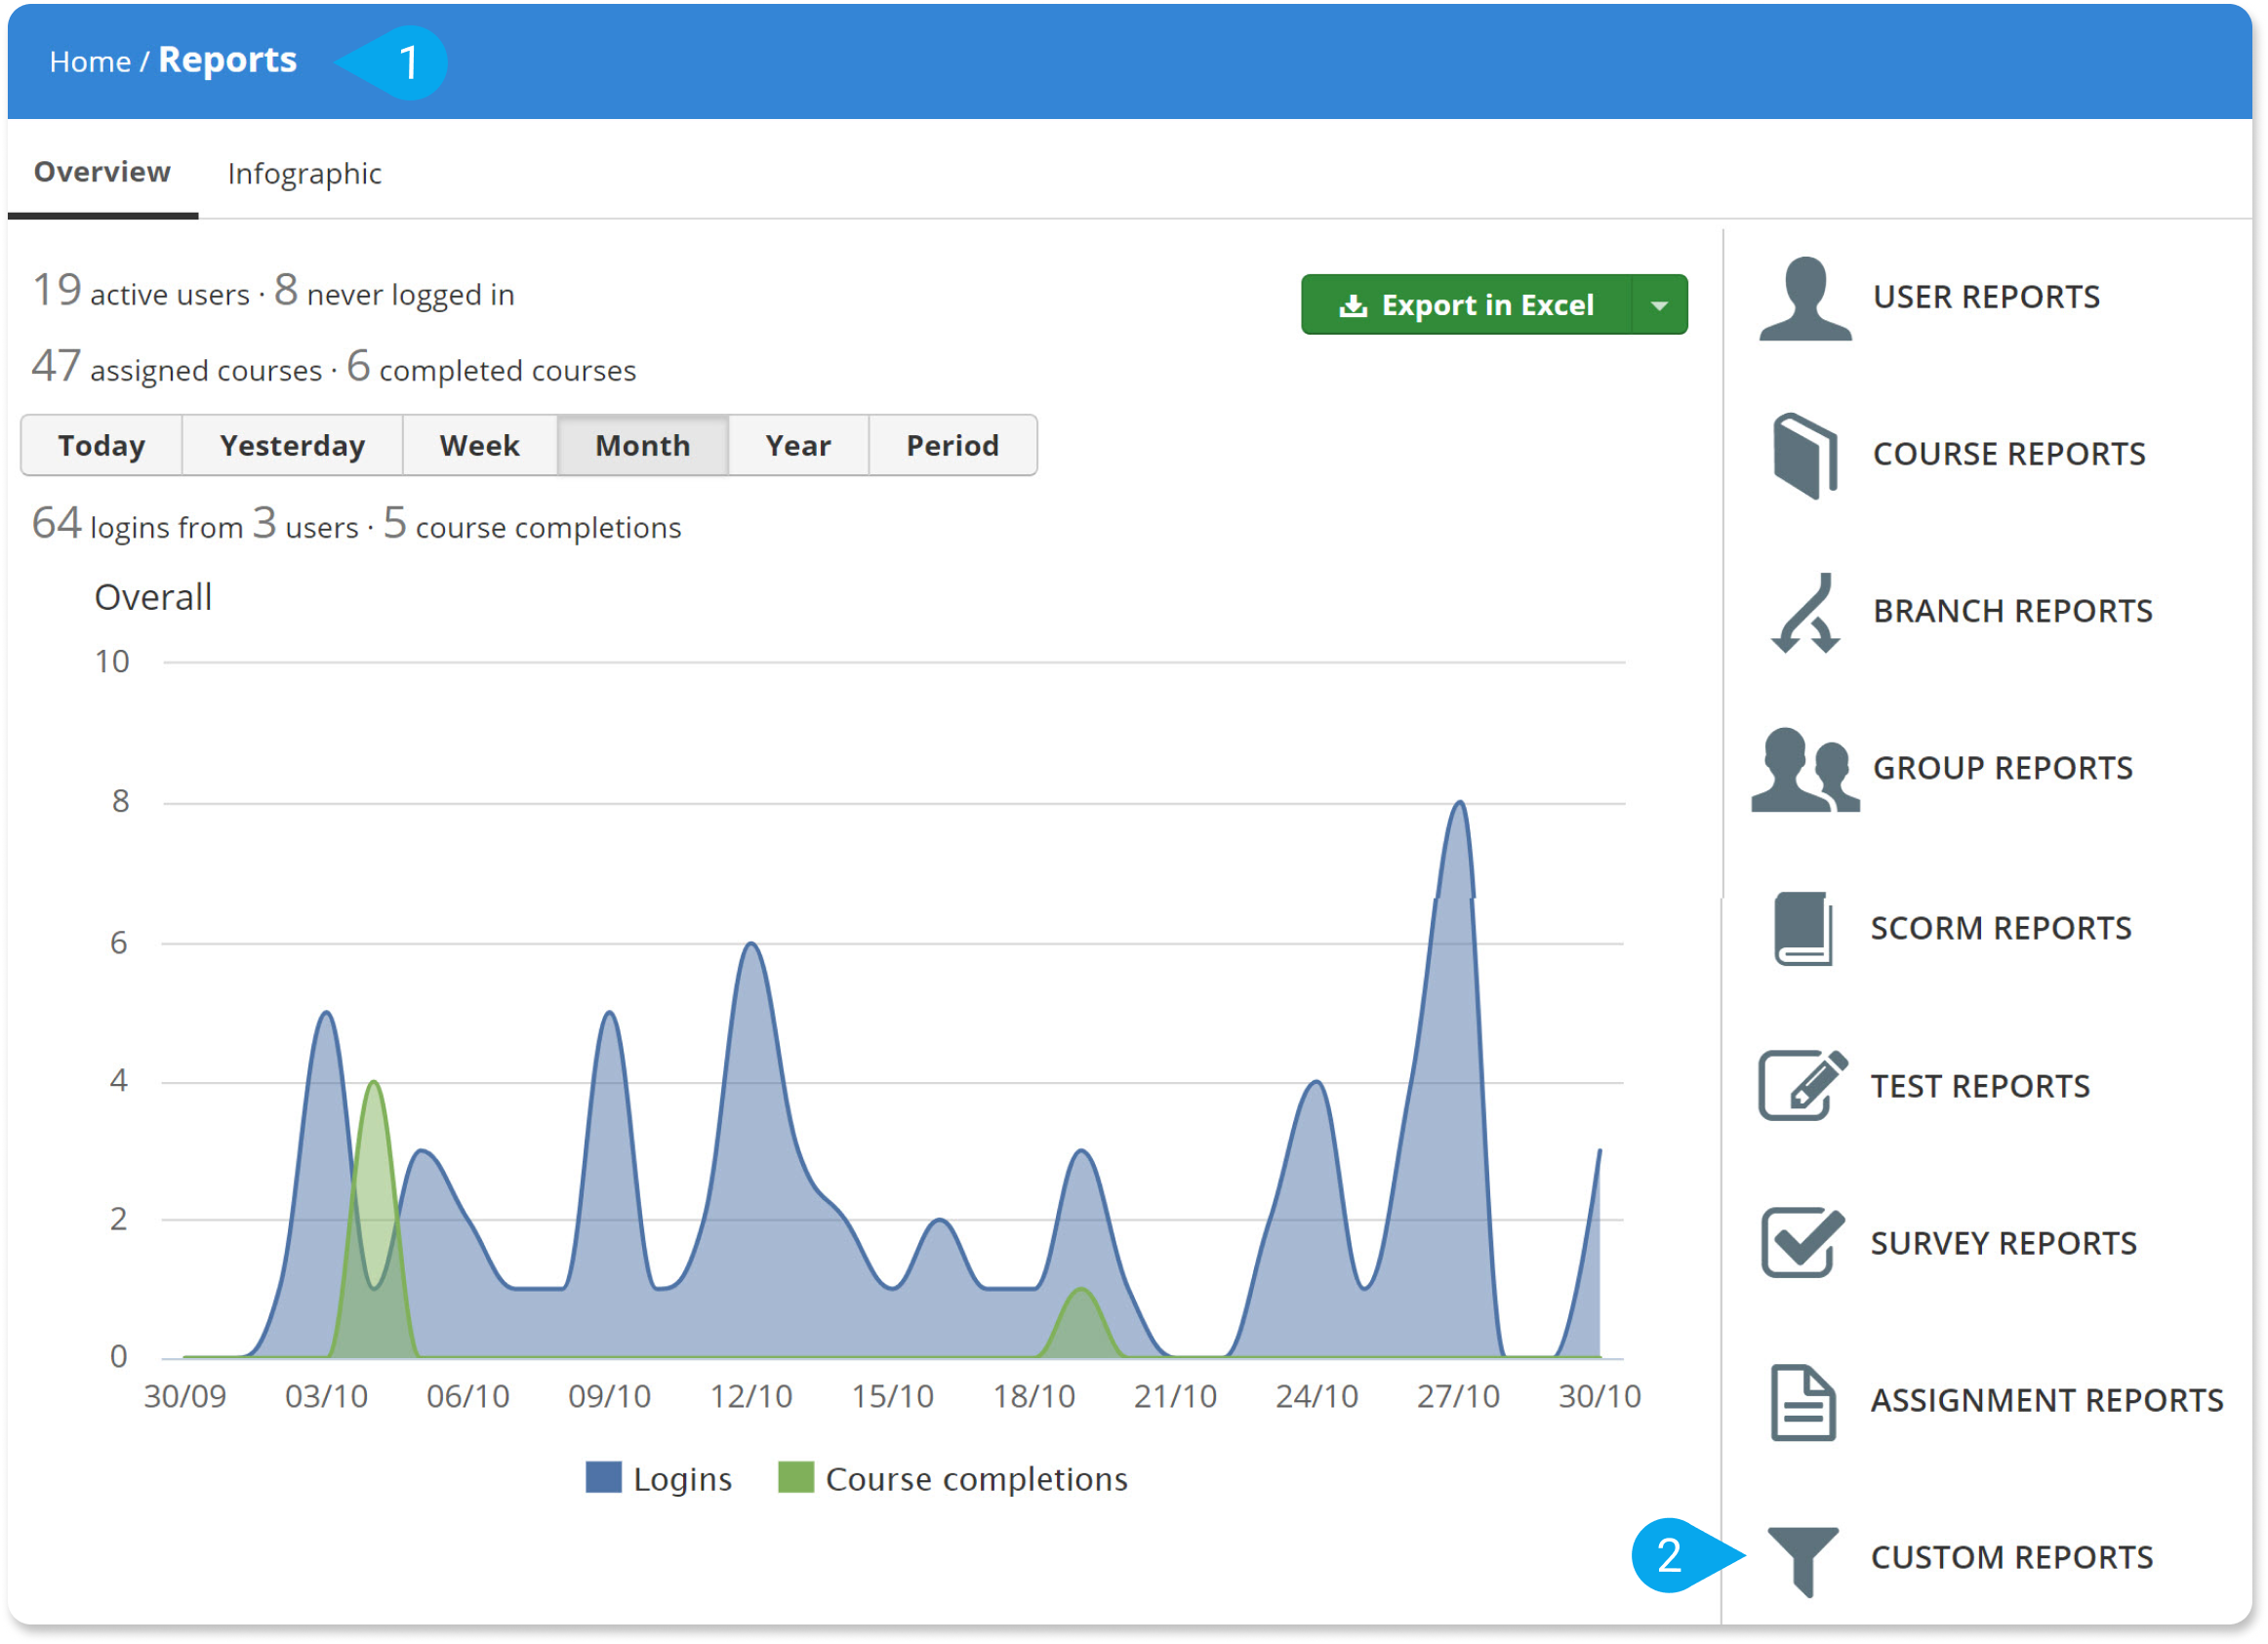Expand the Export in Excel dropdown arrow

pos(1659,305)
